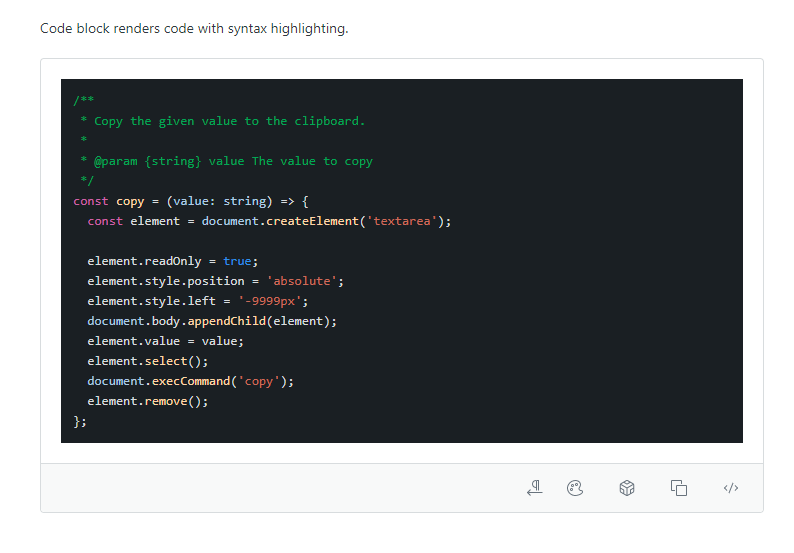Open the theme palette icon
Viewport: 794px width, 553px height.
tap(575, 488)
